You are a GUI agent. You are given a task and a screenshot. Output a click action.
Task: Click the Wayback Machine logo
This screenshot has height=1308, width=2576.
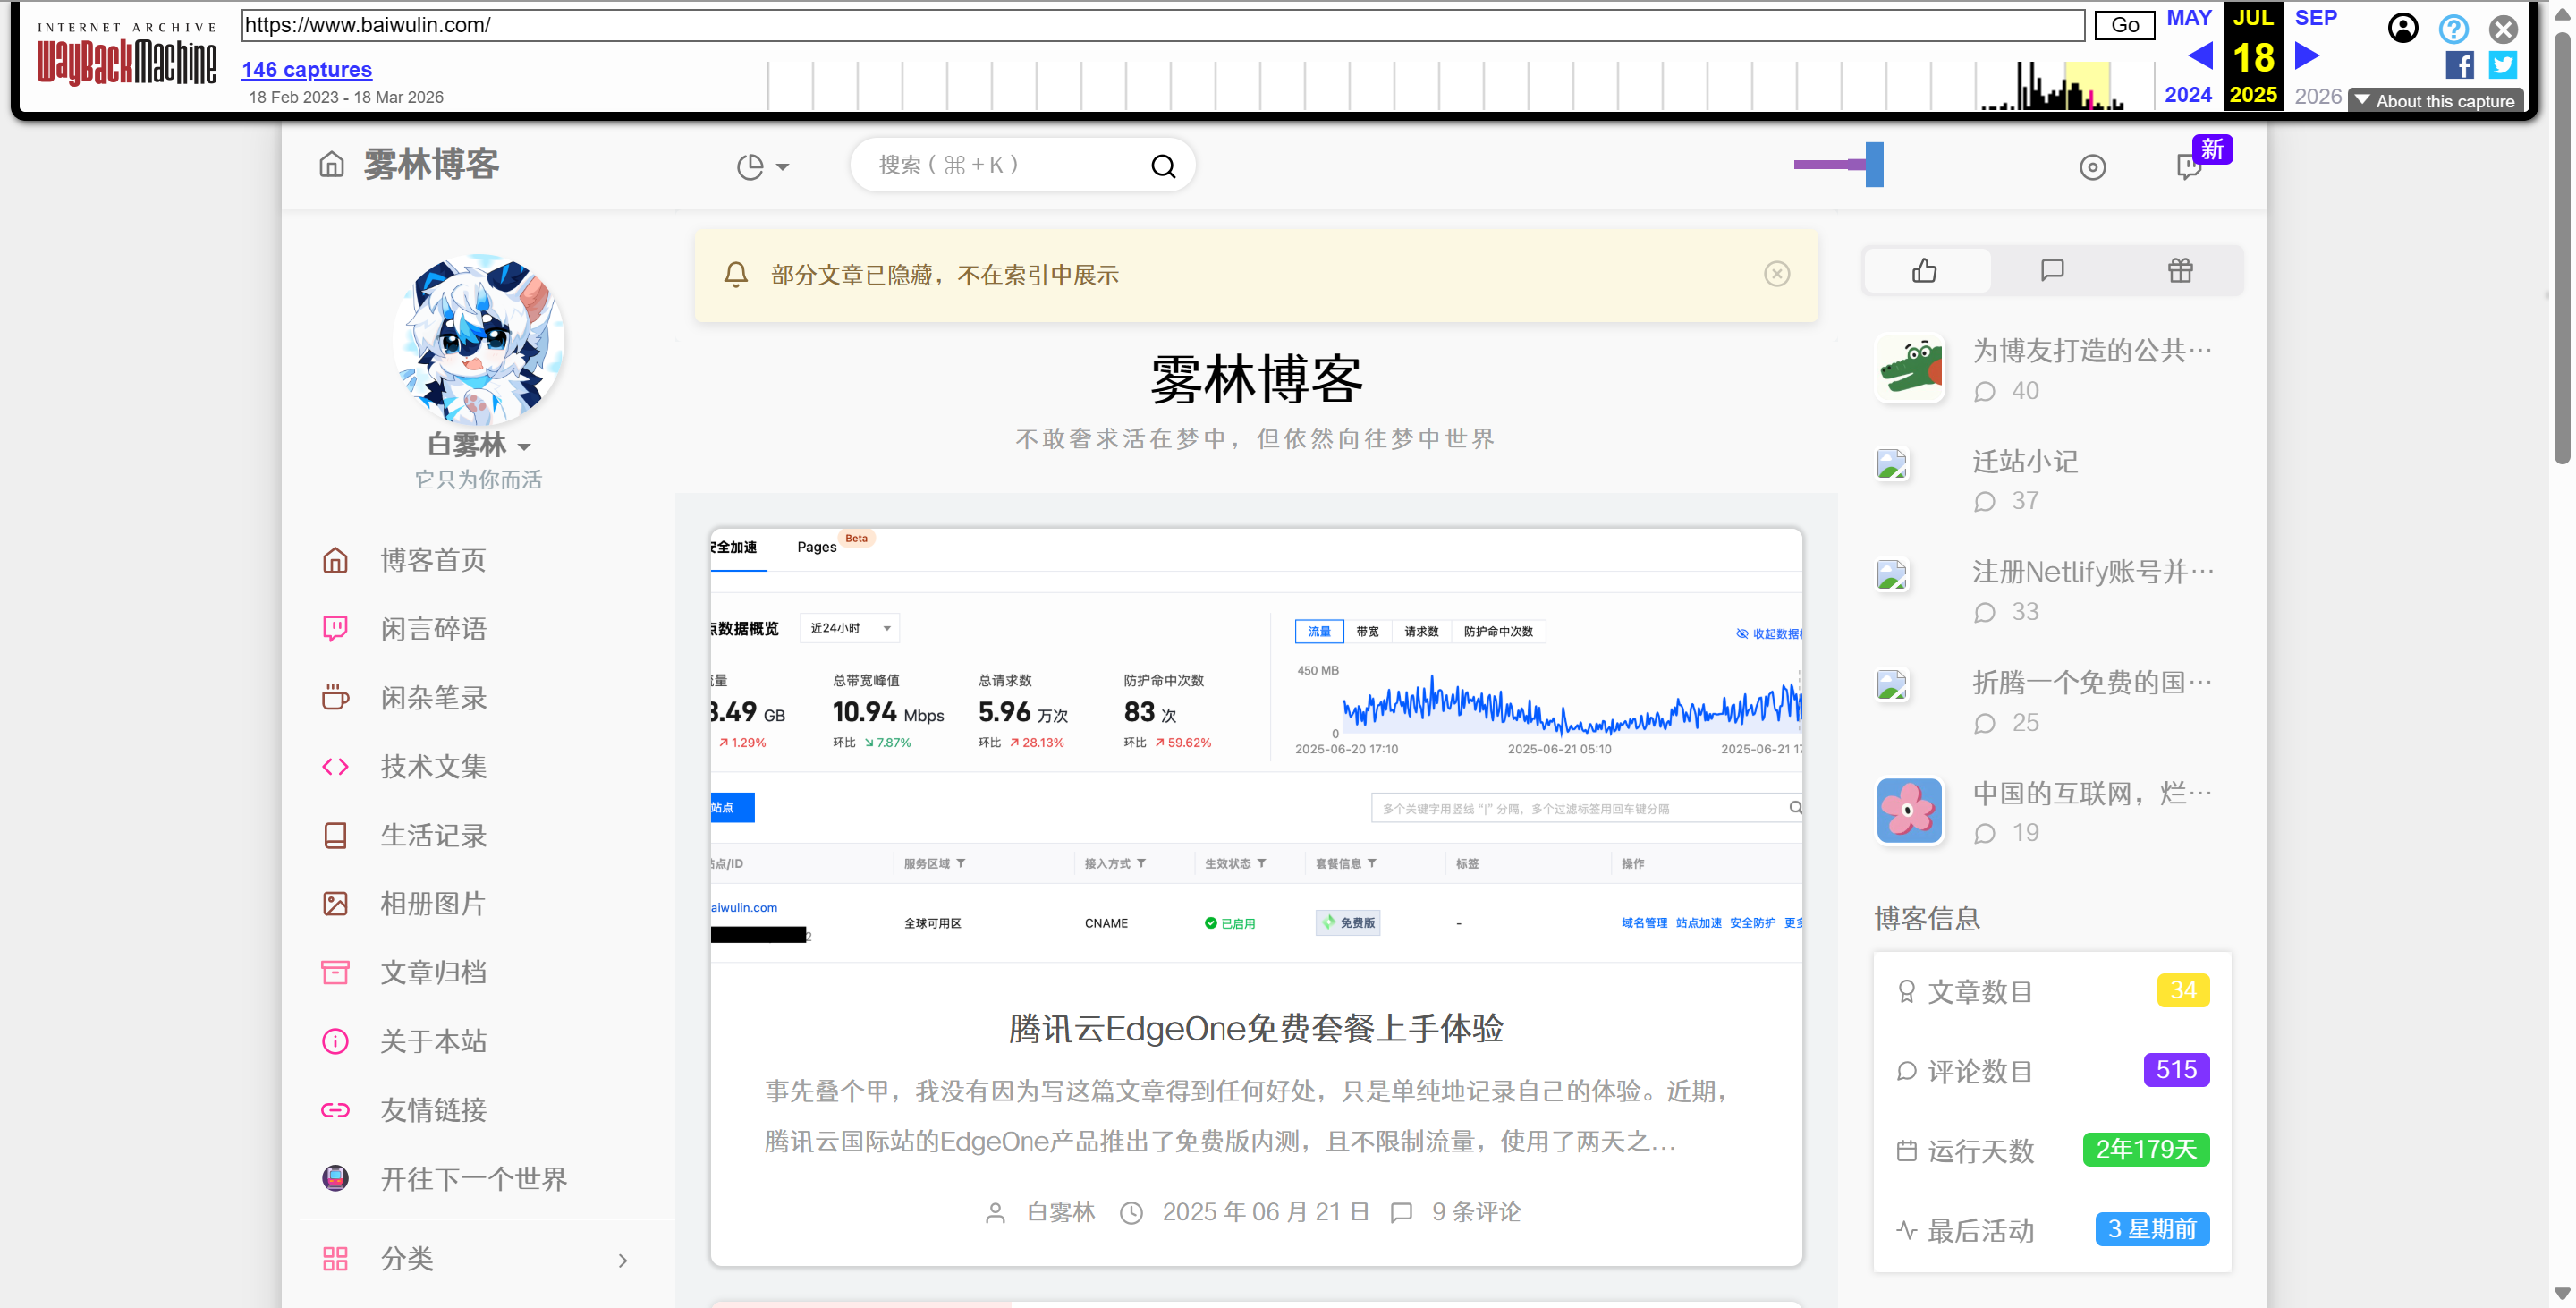click(x=126, y=55)
